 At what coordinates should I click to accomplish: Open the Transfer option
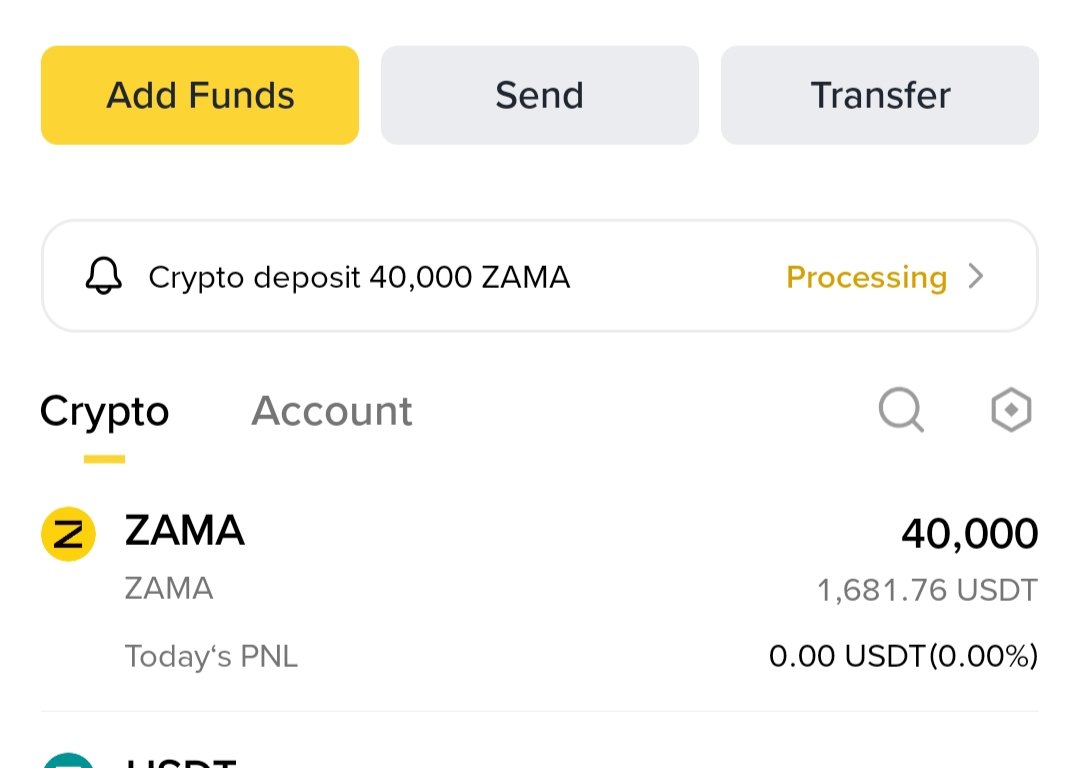(880, 95)
